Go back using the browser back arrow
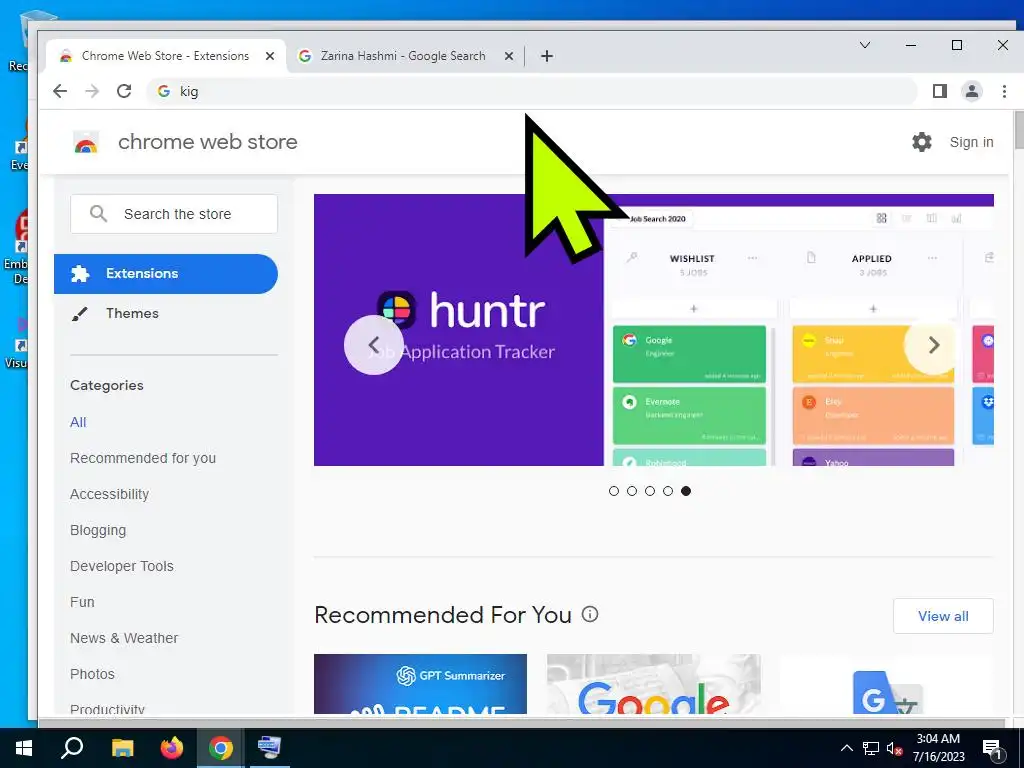Screen dimensions: 1024x768 (60, 91)
